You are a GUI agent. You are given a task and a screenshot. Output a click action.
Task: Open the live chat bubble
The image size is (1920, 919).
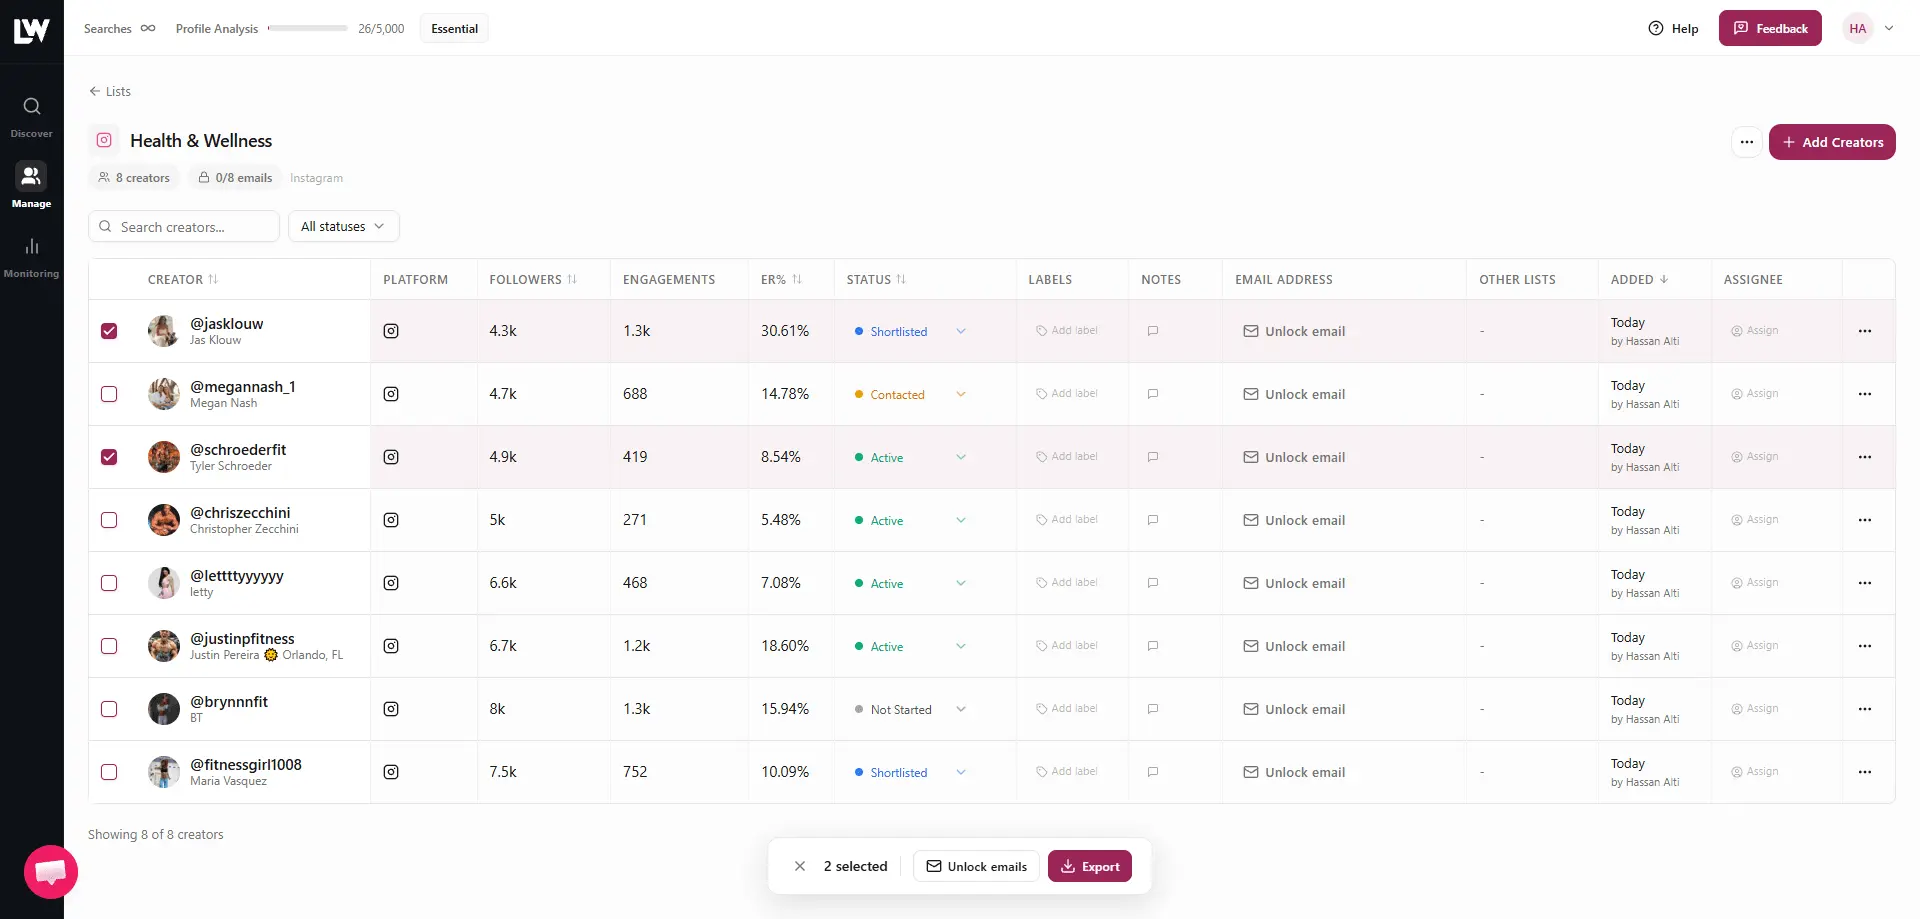51,872
